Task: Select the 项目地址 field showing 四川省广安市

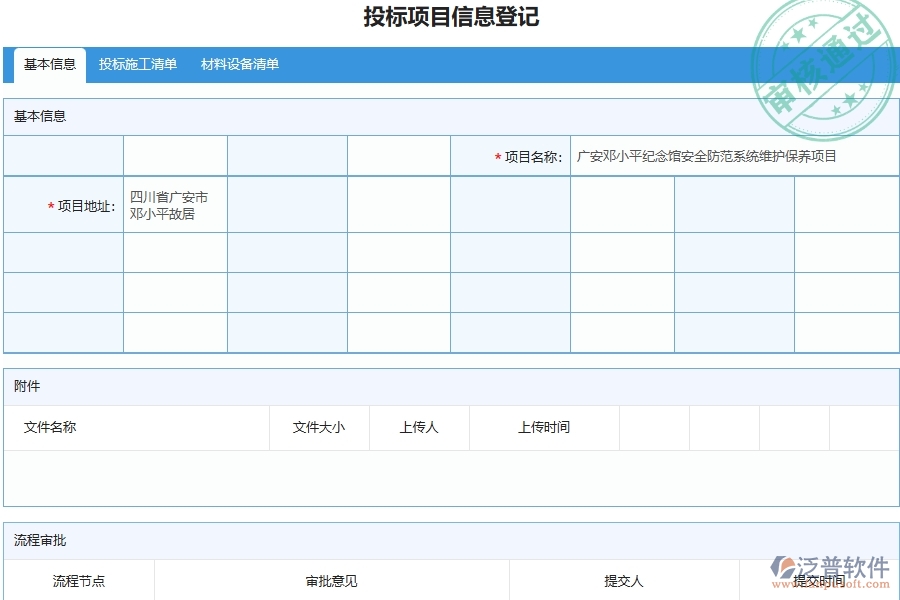Action: 174,204
